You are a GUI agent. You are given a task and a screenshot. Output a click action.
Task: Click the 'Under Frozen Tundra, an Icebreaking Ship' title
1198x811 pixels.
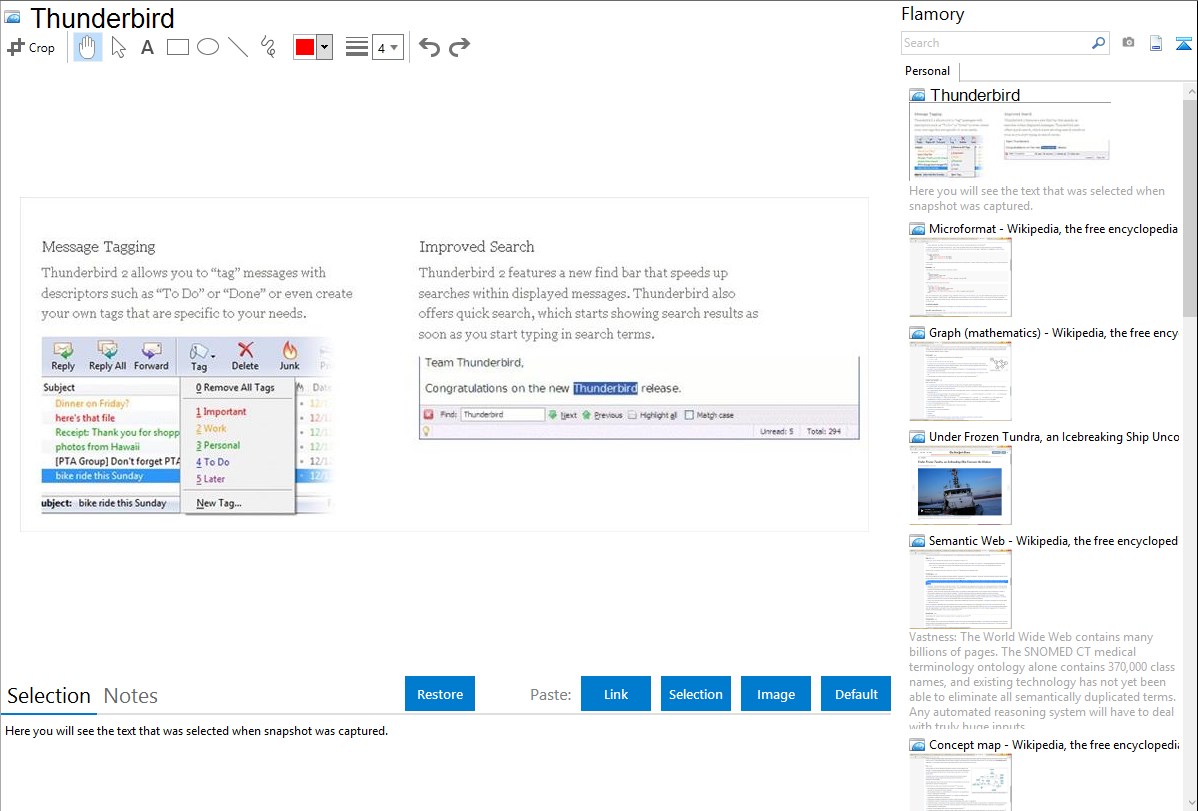click(x=1054, y=436)
